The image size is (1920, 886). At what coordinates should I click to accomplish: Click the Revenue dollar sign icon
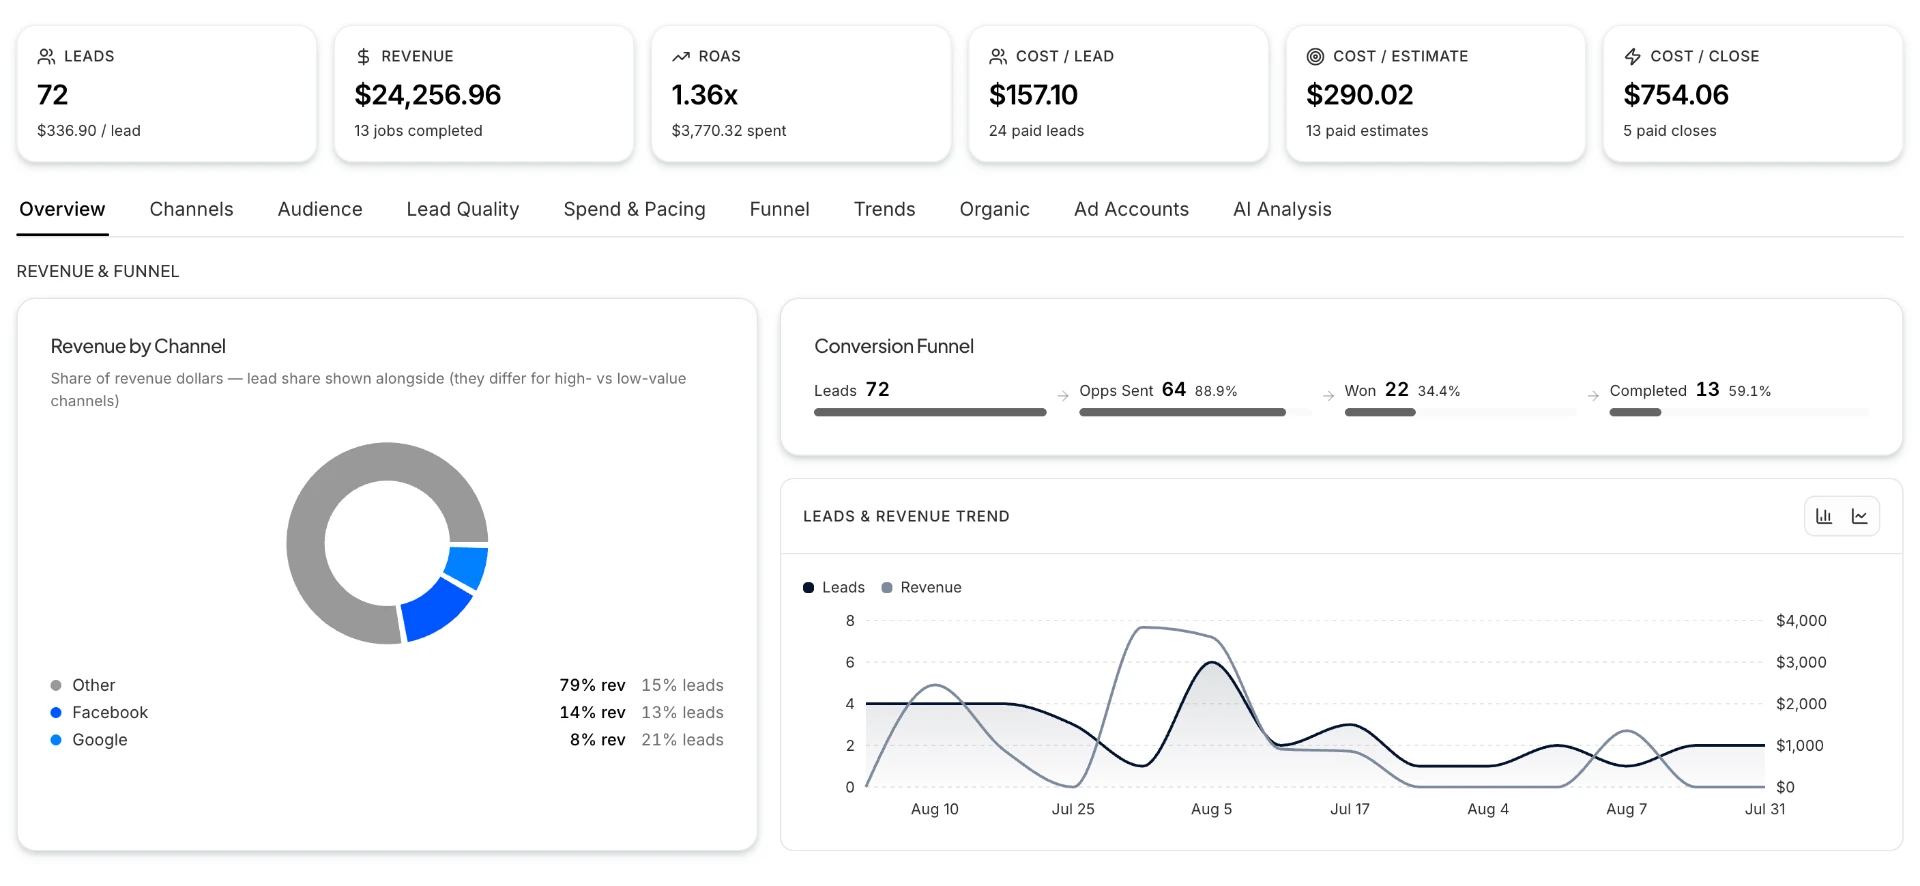point(363,56)
